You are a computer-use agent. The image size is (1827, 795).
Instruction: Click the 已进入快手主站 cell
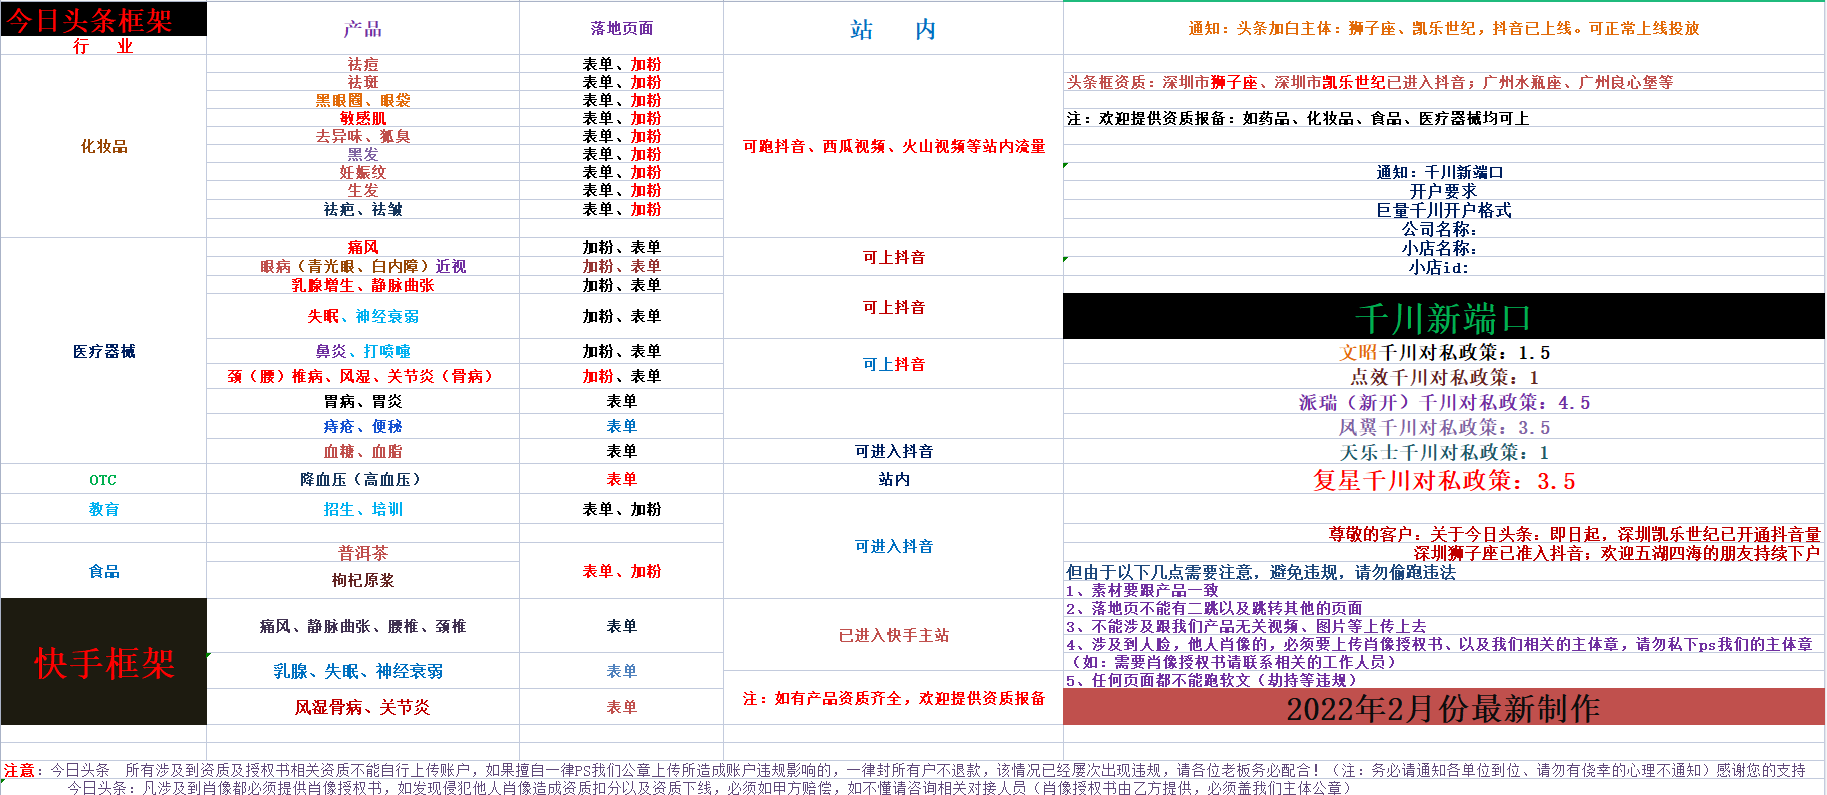(893, 635)
